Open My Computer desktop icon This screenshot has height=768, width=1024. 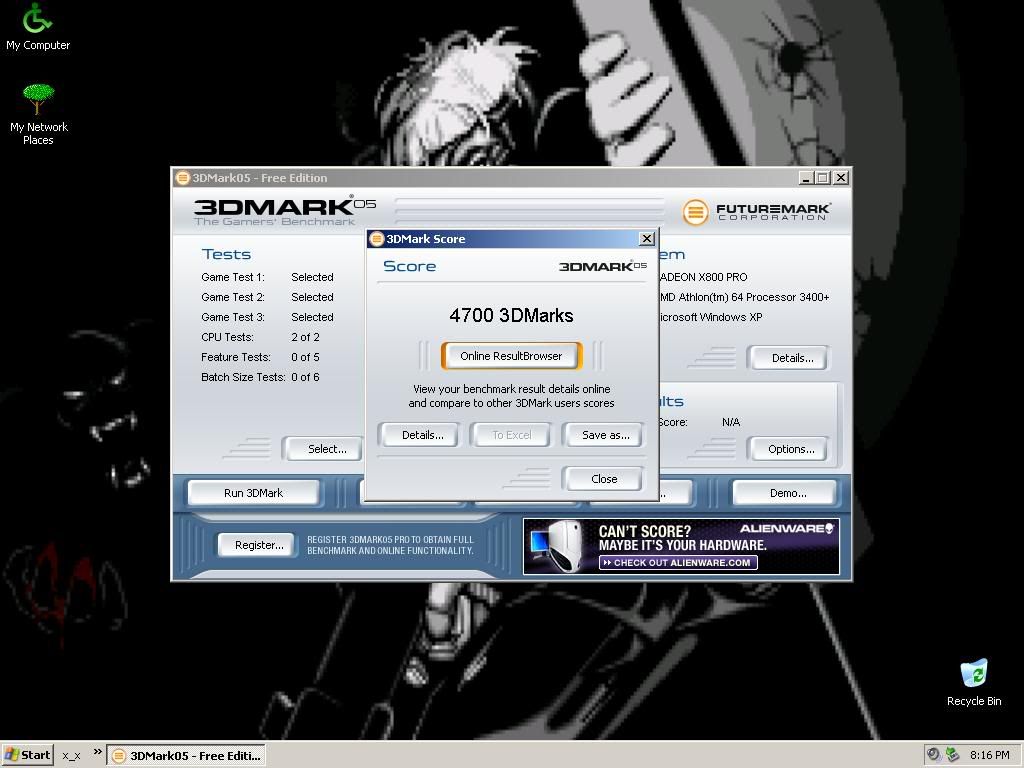coord(37,27)
